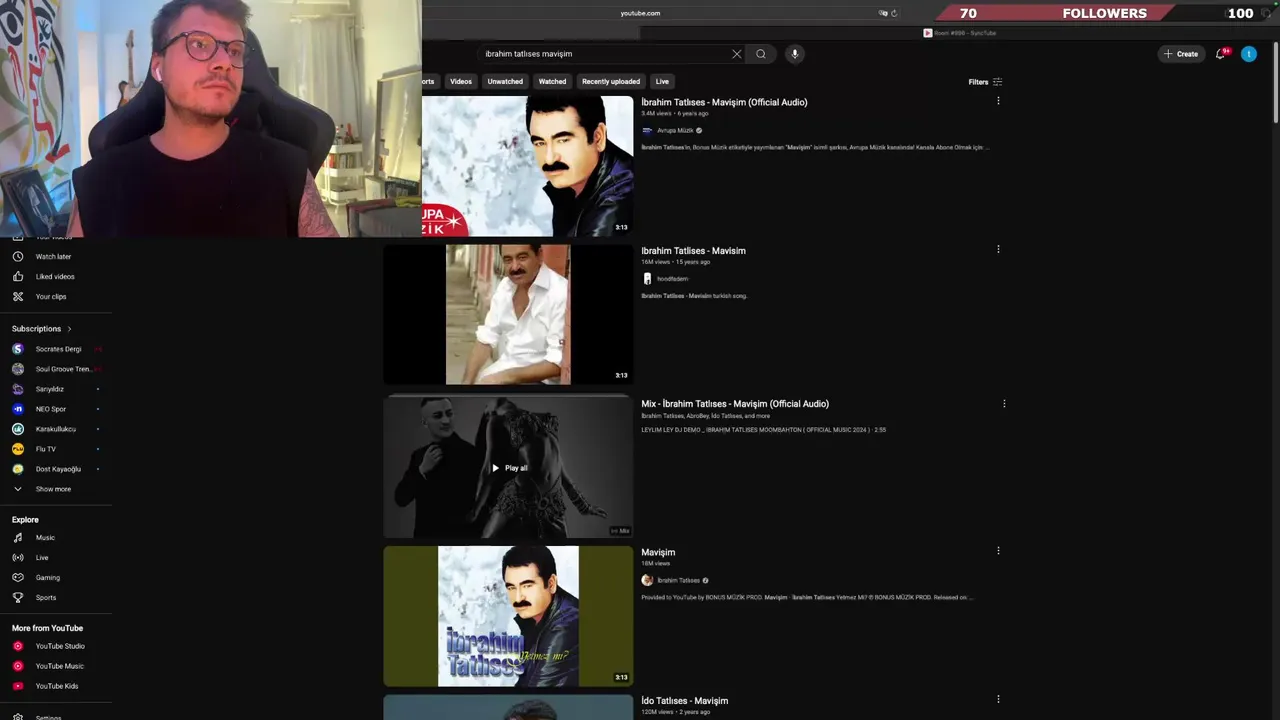Image resolution: width=1280 pixels, height=720 pixels.
Task: Open the account avatar menu
Action: [1249, 54]
